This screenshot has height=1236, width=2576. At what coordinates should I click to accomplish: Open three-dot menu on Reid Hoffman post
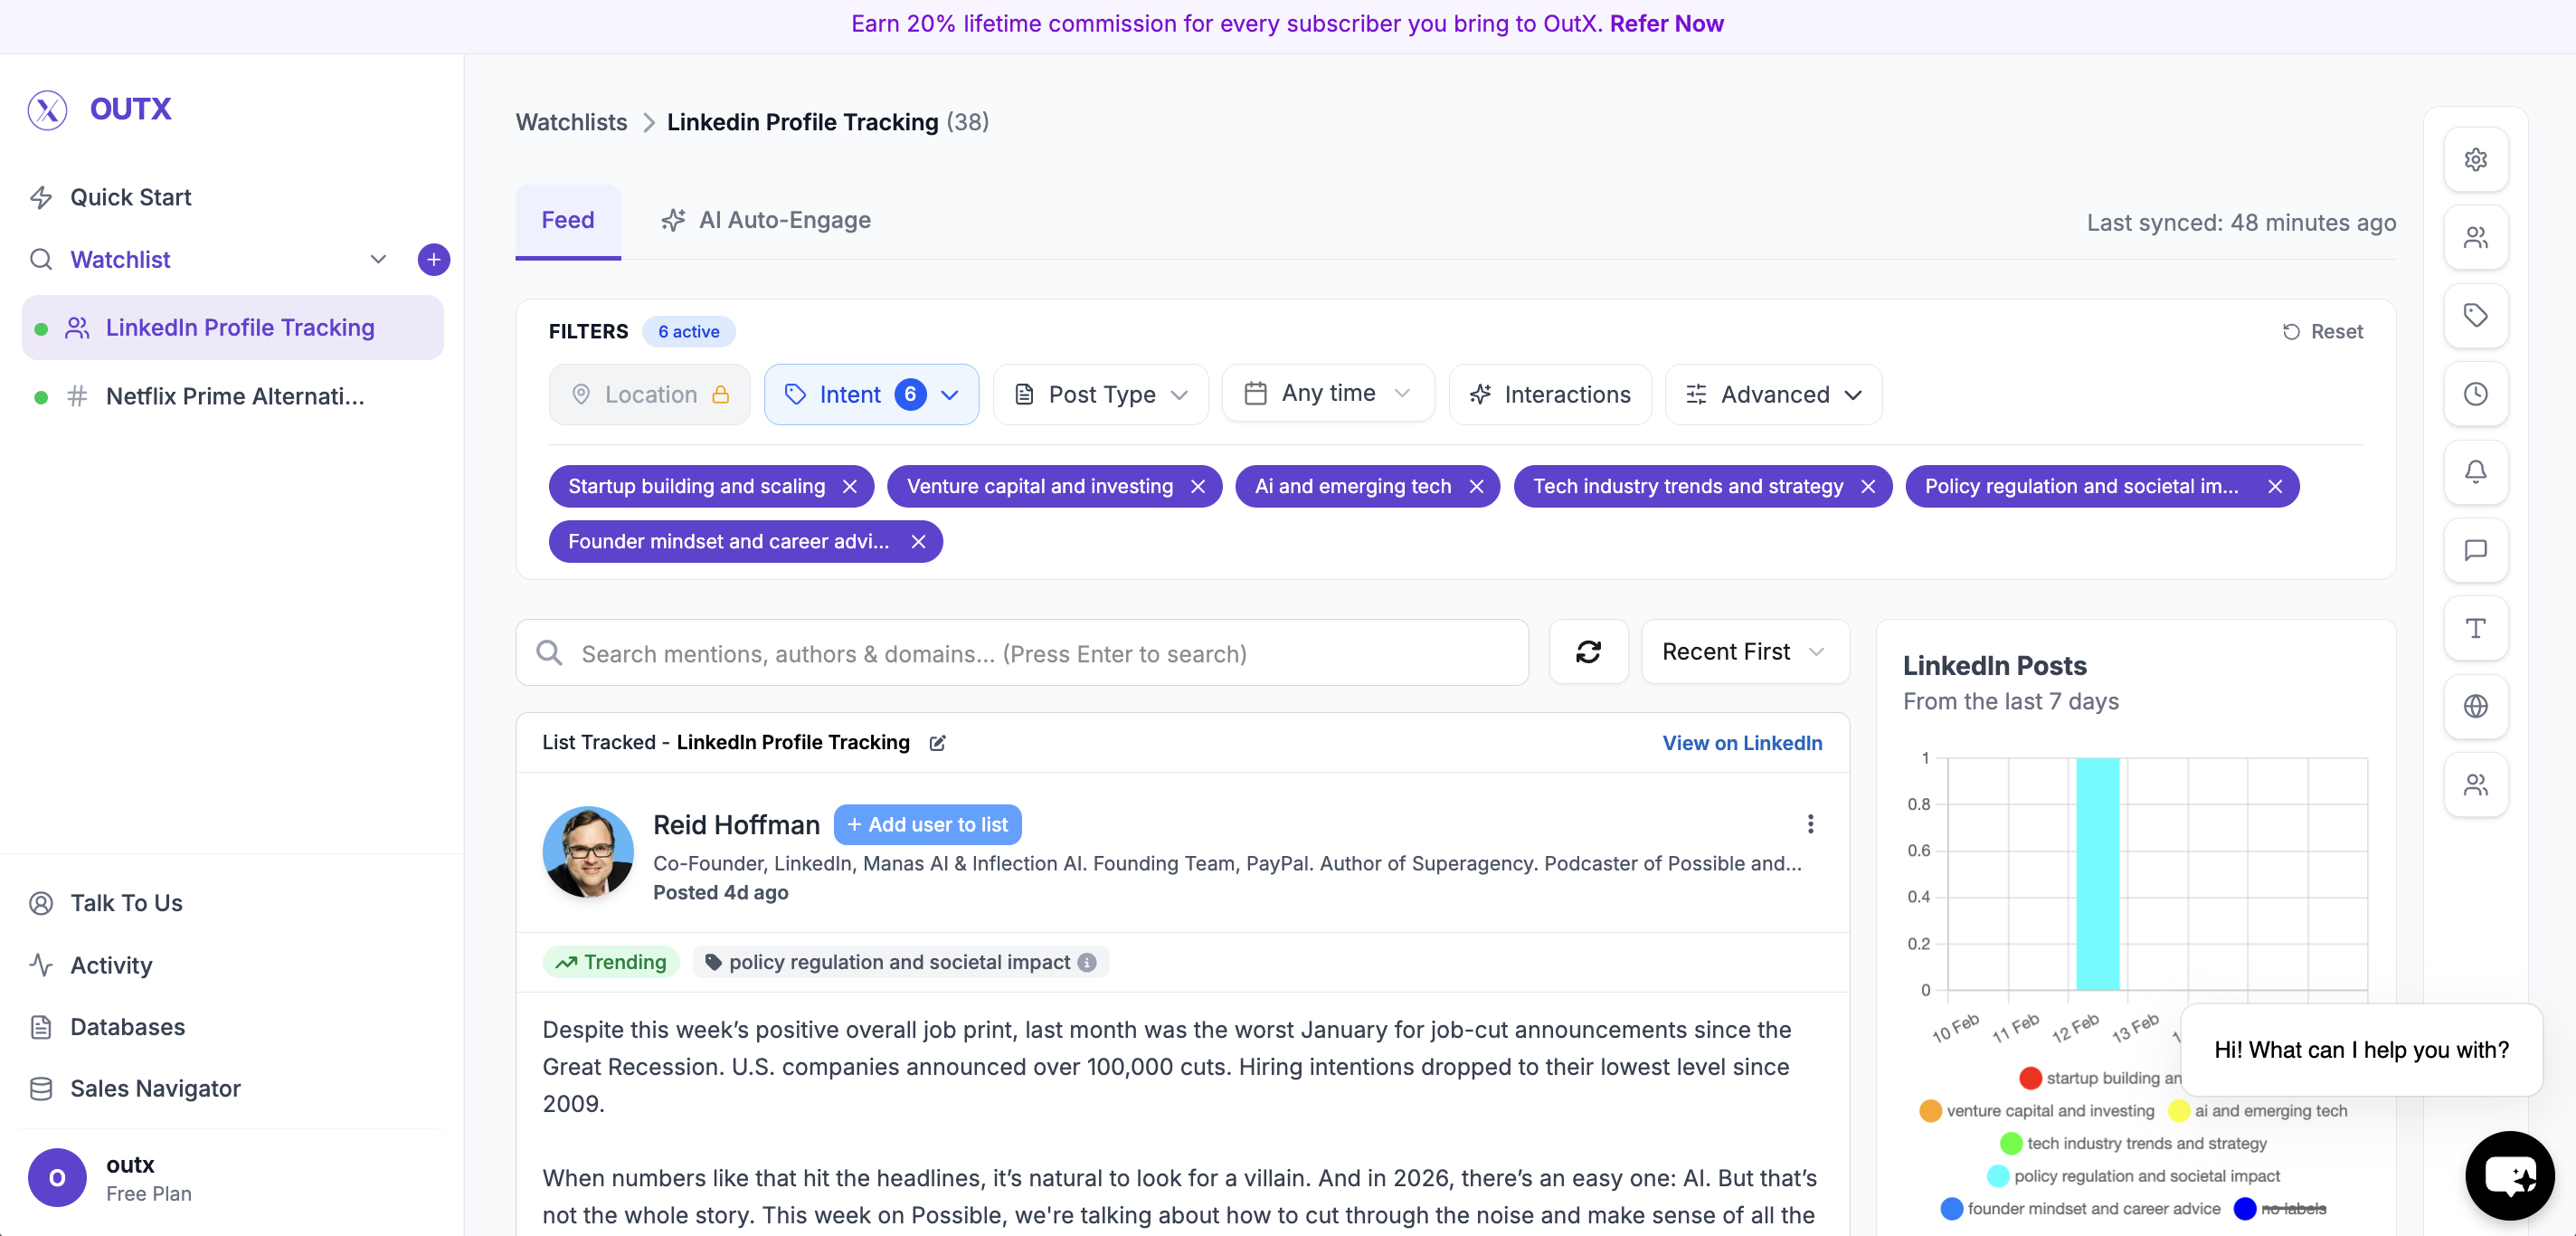[x=1810, y=824]
